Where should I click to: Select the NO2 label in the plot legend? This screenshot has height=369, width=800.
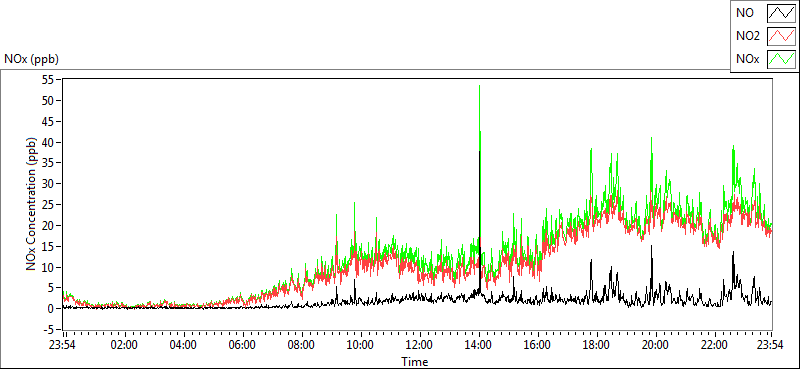(747, 36)
